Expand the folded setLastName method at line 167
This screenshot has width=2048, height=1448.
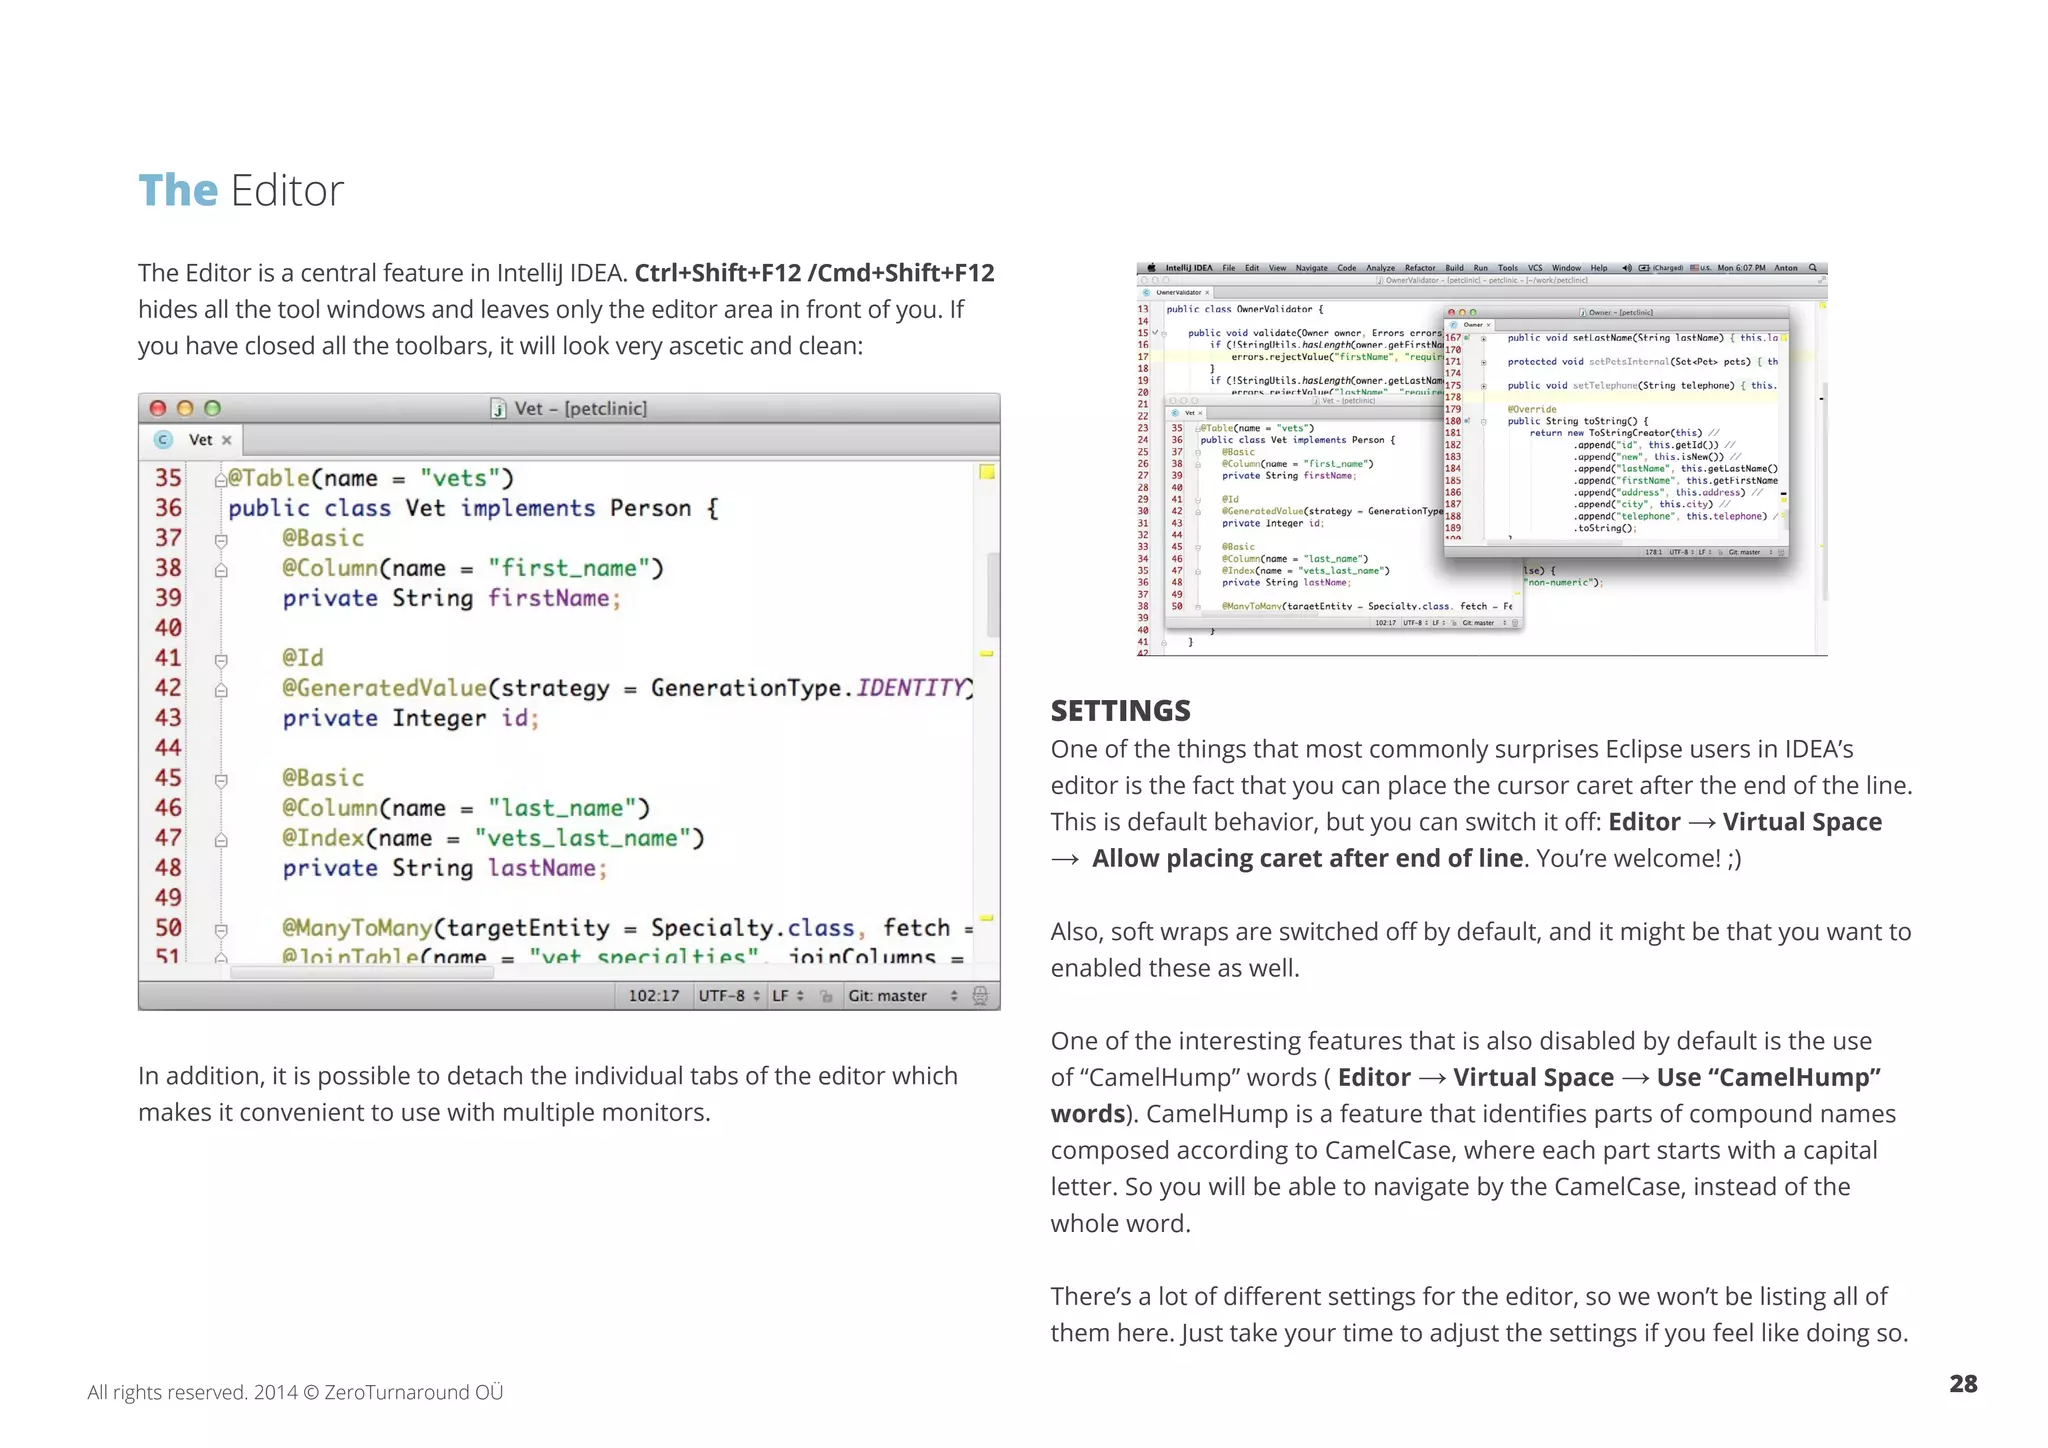pos(1484,339)
